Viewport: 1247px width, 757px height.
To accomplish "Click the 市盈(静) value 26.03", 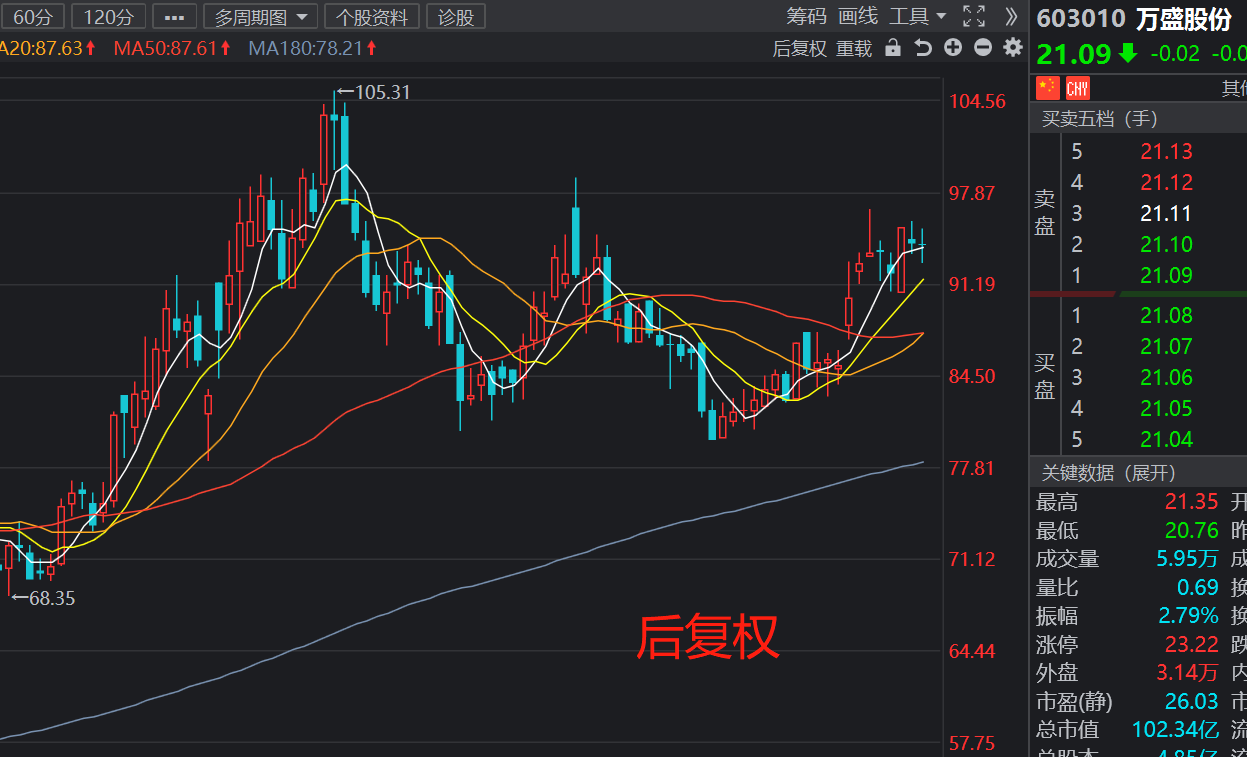I will [1191, 702].
